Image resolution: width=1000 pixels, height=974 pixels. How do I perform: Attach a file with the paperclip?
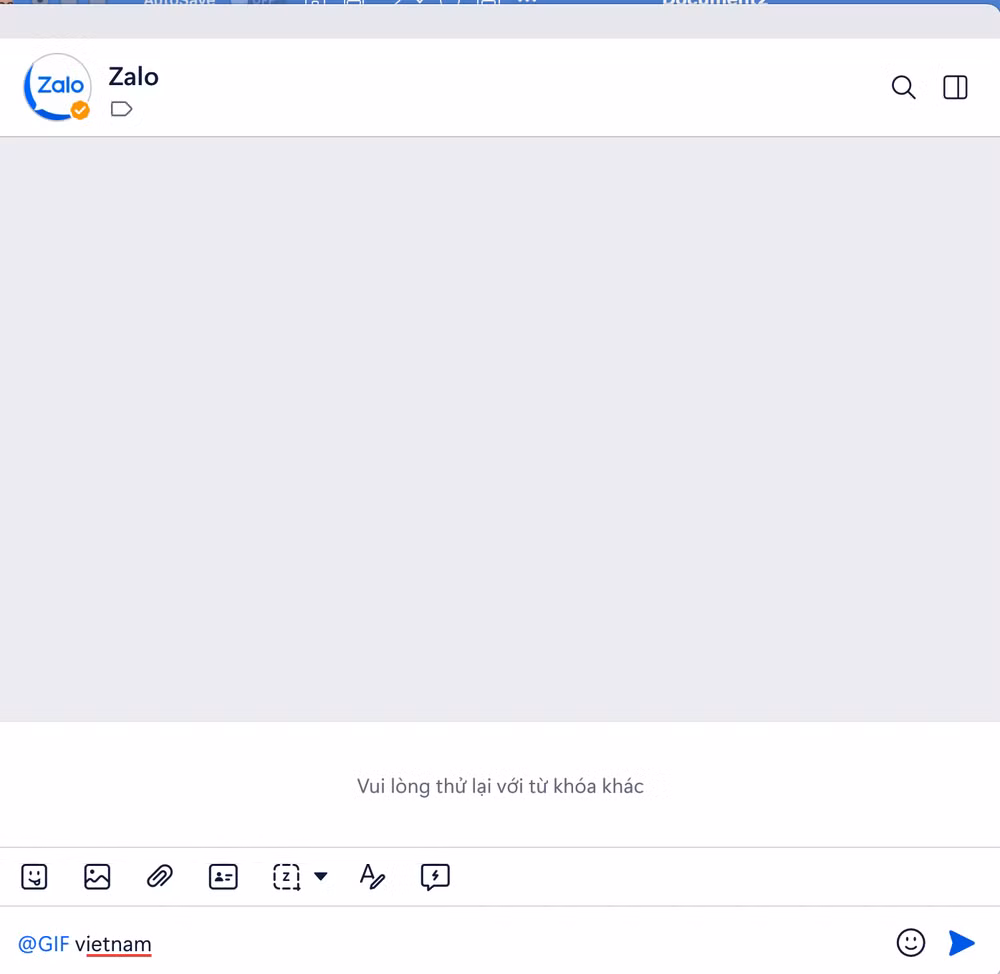(159, 876)
